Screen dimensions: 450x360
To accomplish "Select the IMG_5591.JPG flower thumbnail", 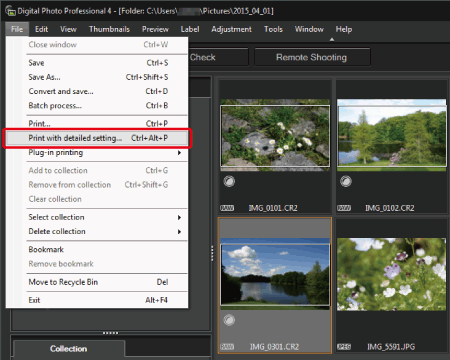I will (391, 274).
